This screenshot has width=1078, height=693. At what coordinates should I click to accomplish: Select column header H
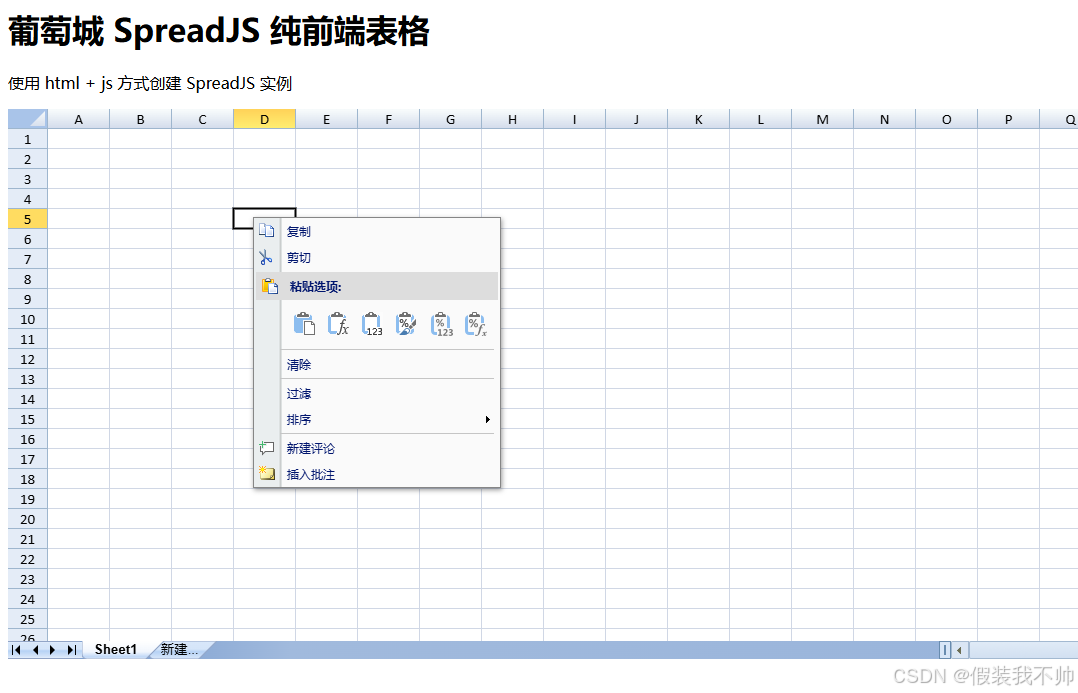[x=512, y=120]
